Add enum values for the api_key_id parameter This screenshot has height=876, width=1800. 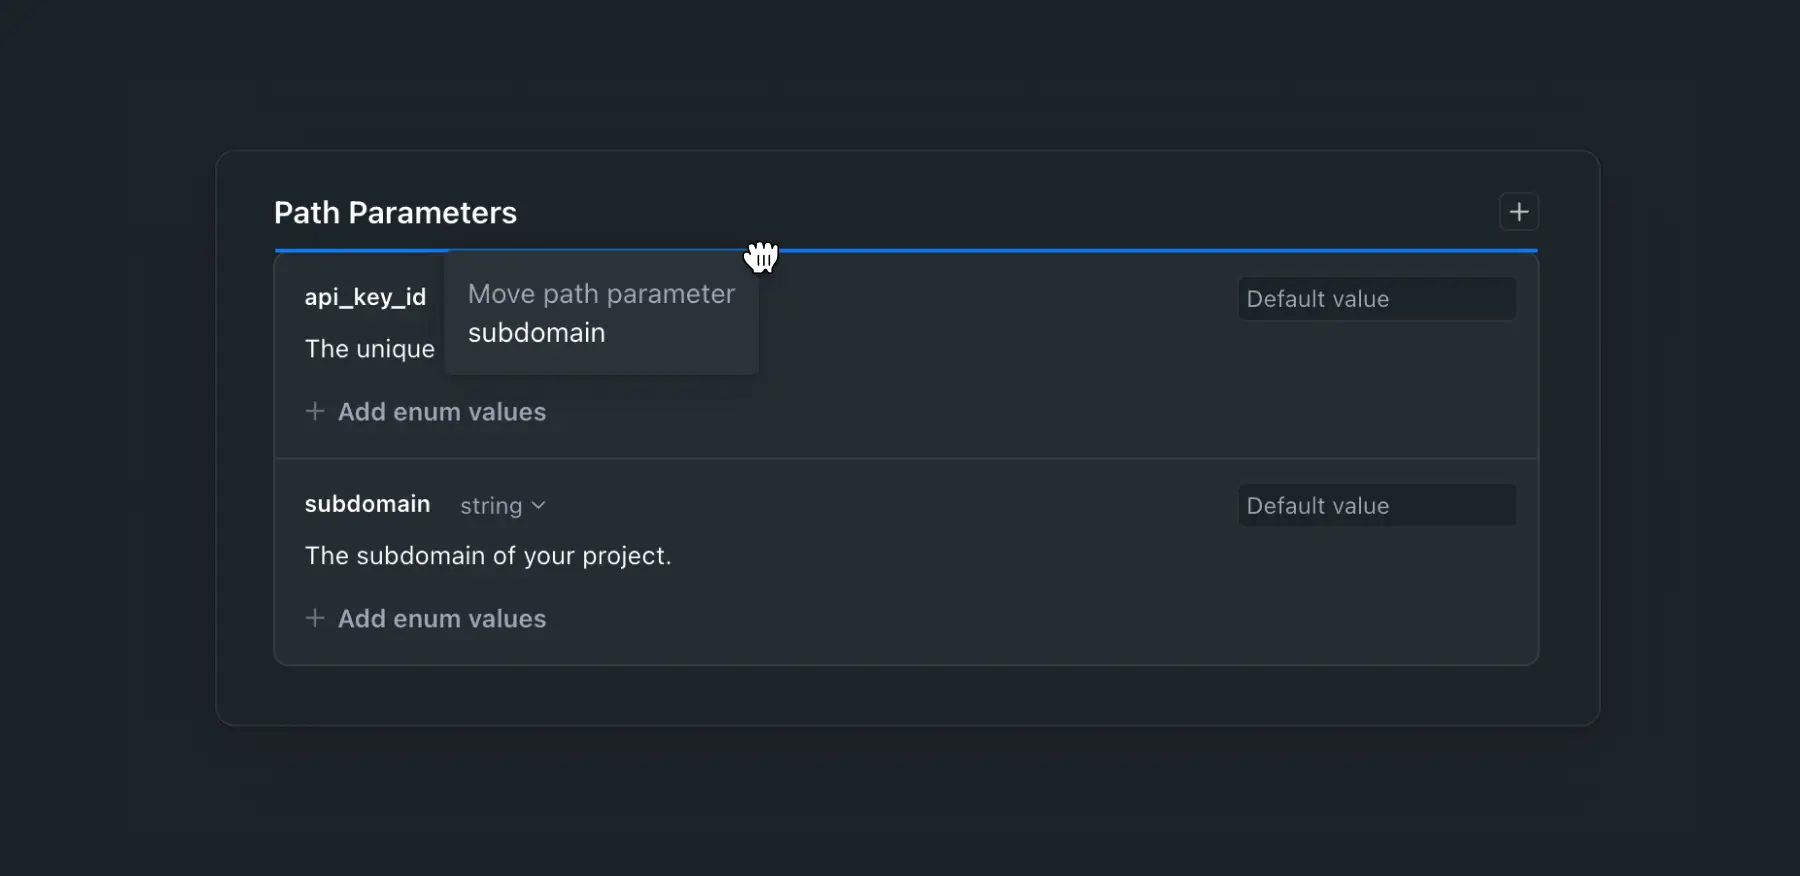pos(426,412)
